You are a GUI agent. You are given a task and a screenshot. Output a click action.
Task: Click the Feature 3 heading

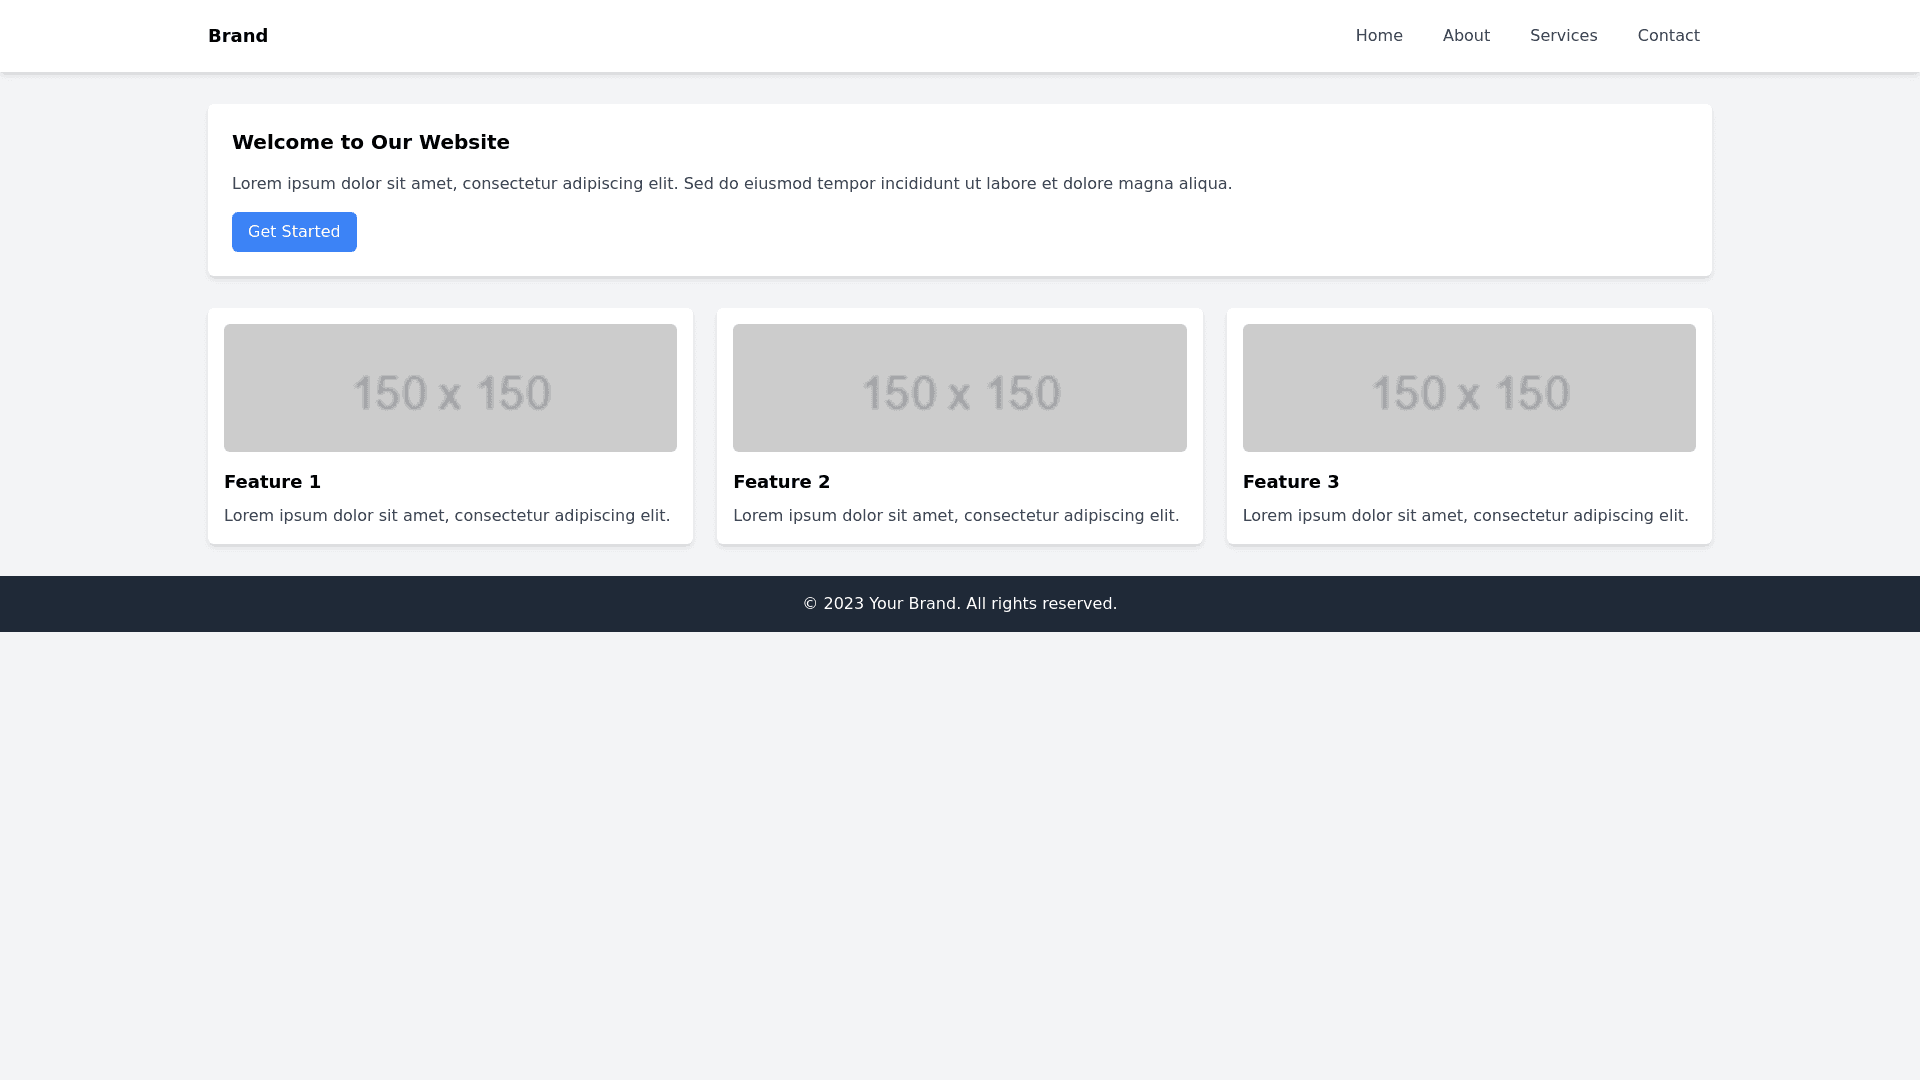pos(1290,482)
